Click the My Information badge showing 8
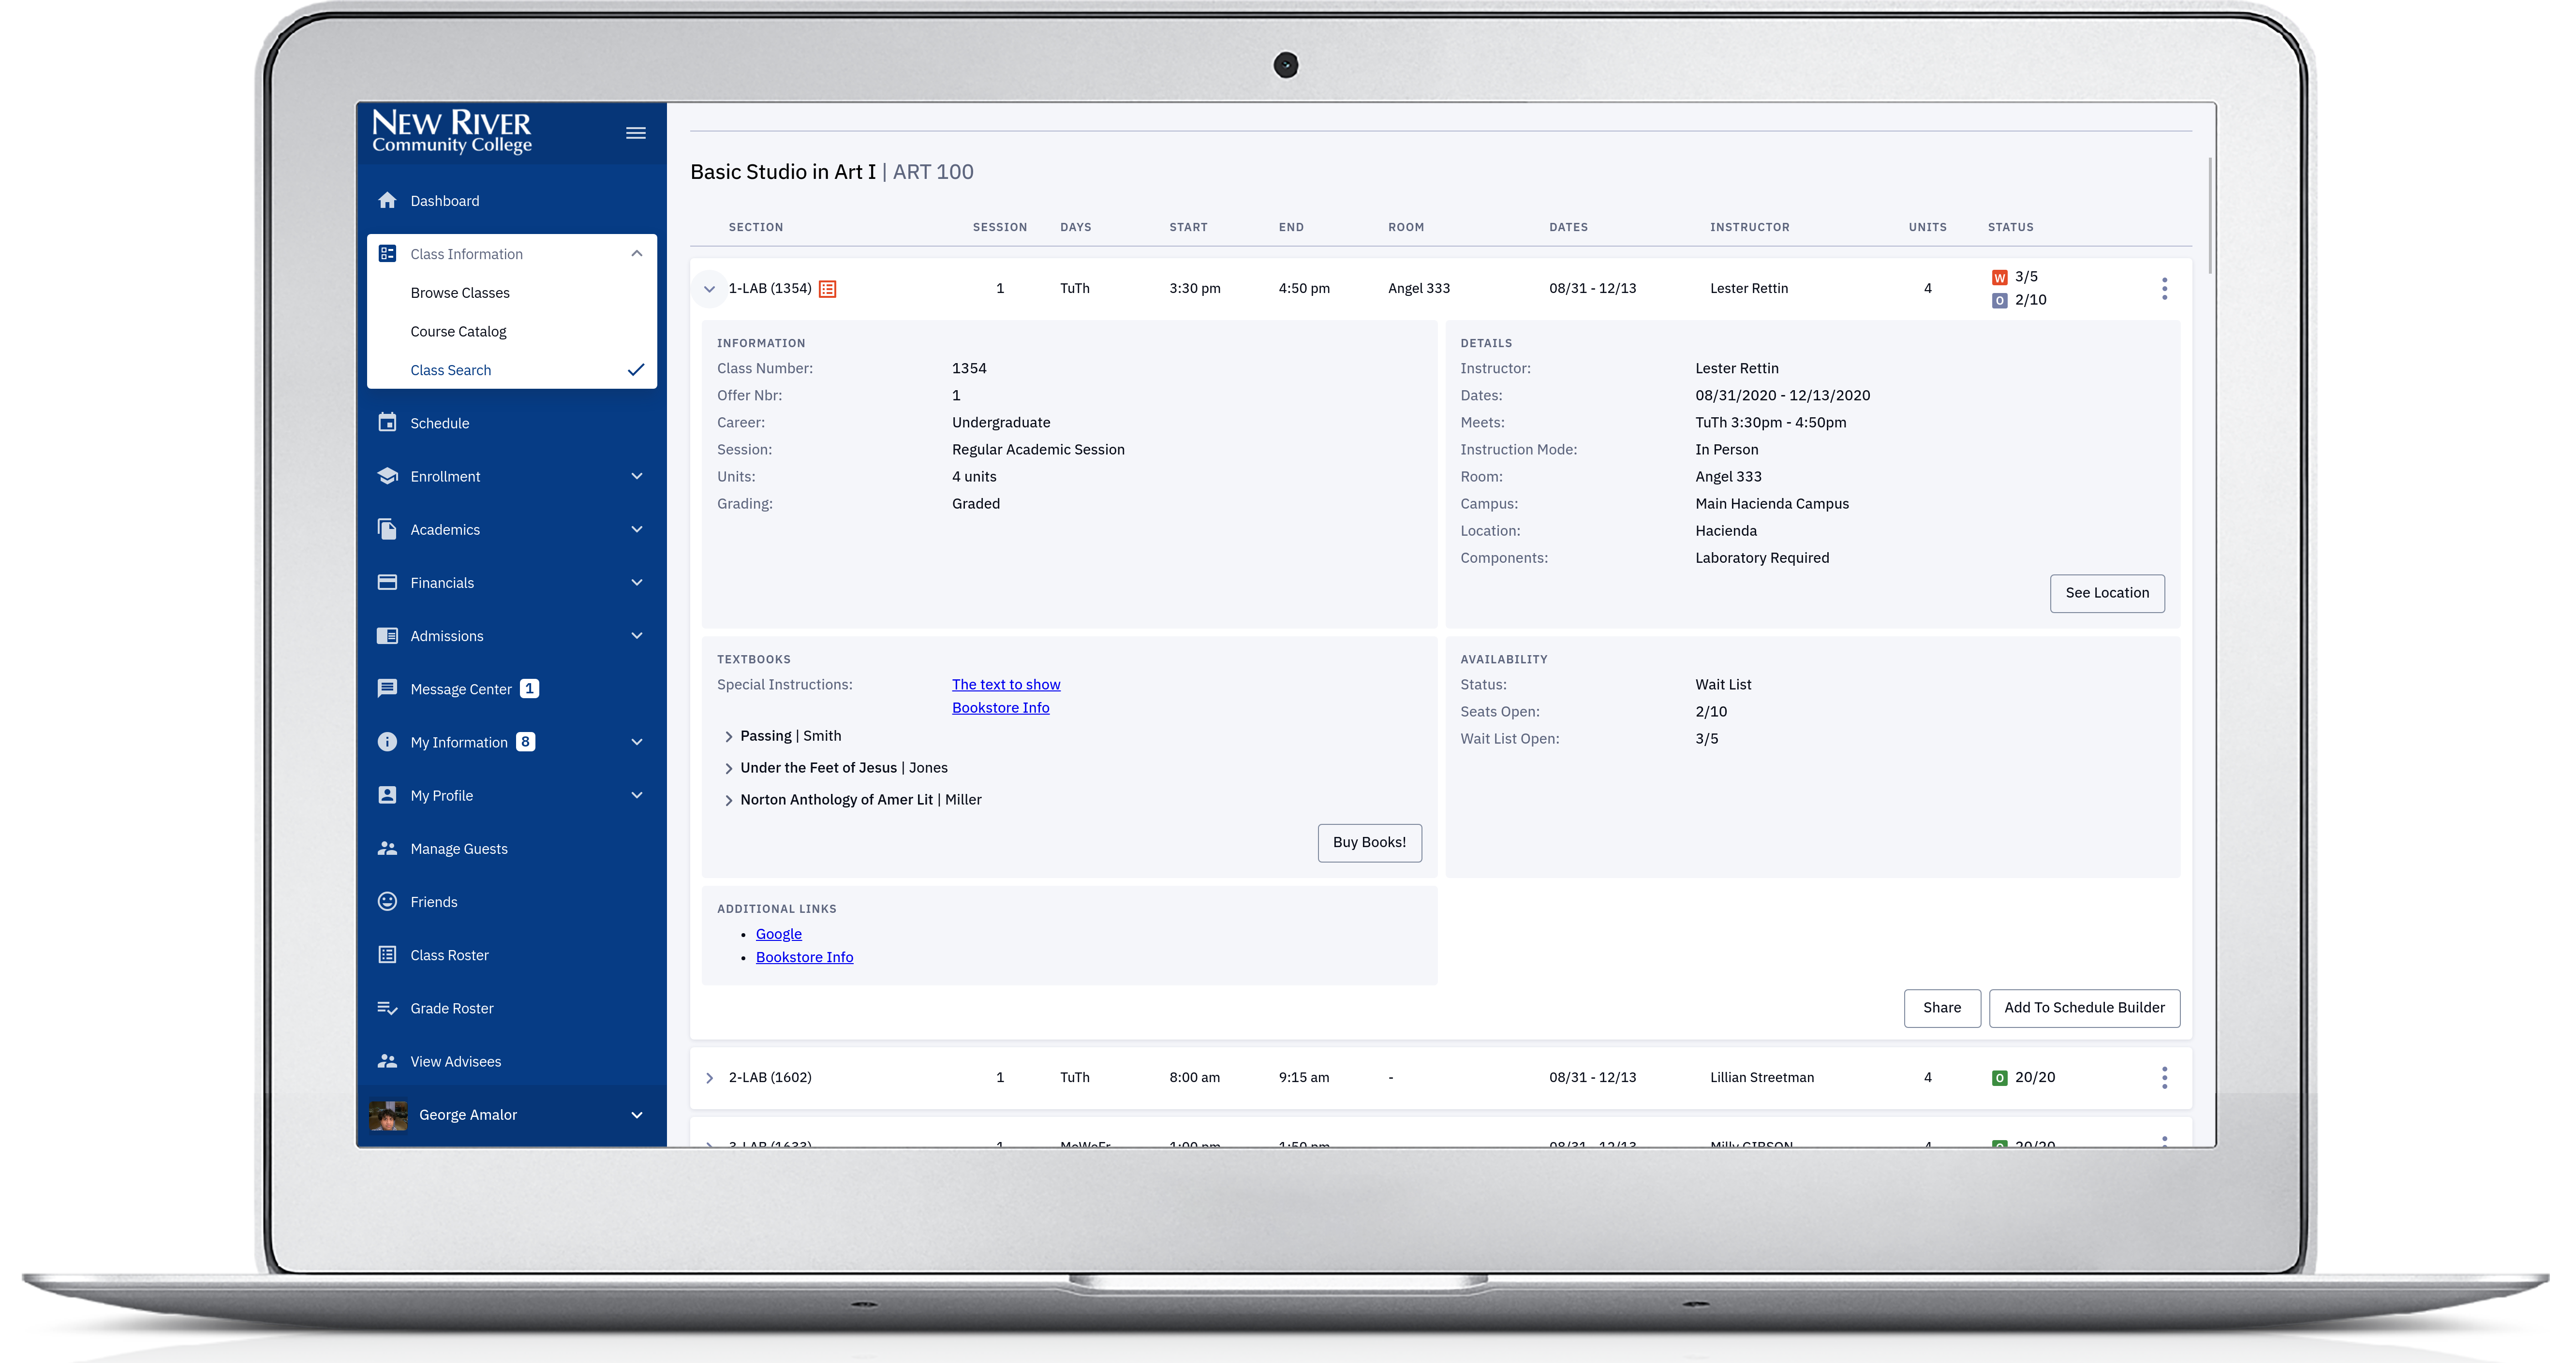2576x1363 pixels. click(525, 741)
